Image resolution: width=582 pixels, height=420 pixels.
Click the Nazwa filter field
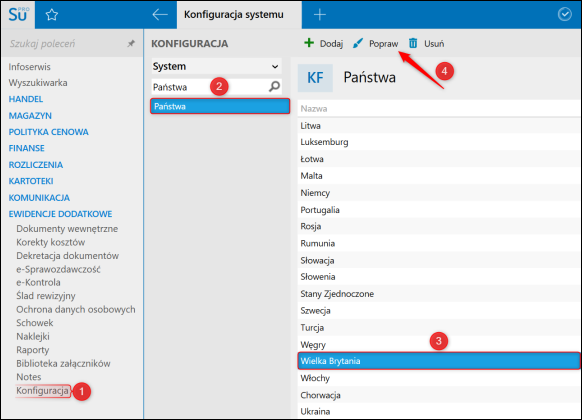(x=438, y=109)
